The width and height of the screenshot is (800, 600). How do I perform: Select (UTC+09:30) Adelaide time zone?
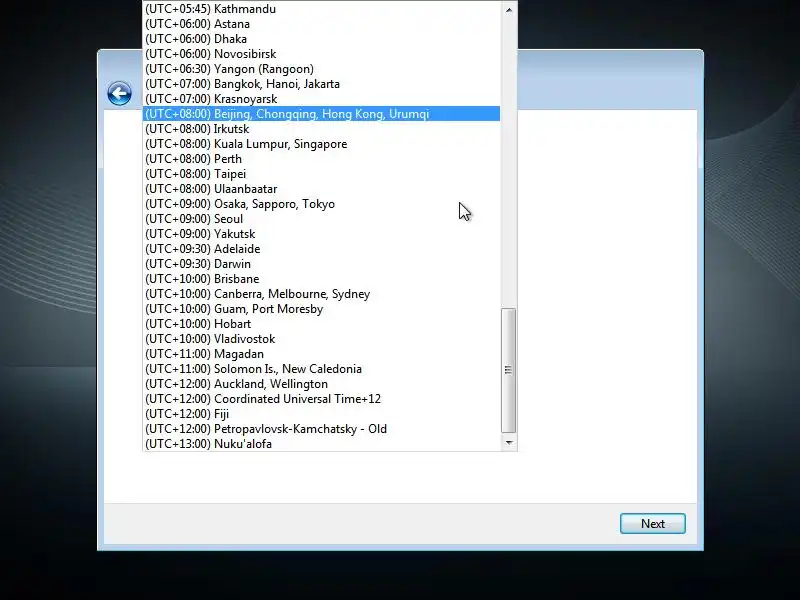[321, 249]
